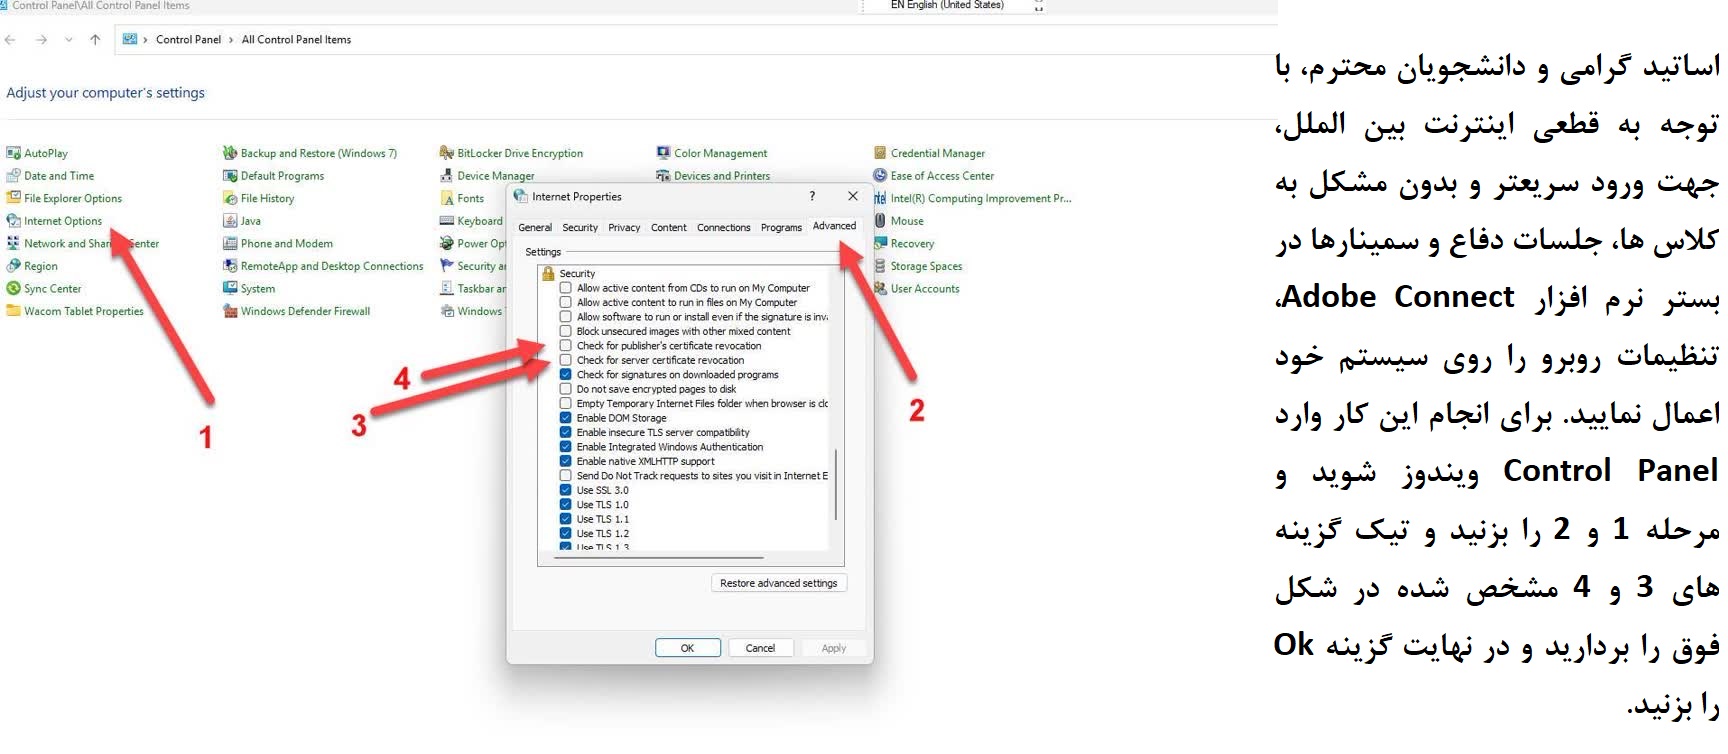The width and height of the screenshot is (1728, 754).
Task: Click the Color Management icon
Action: [663, 153]
